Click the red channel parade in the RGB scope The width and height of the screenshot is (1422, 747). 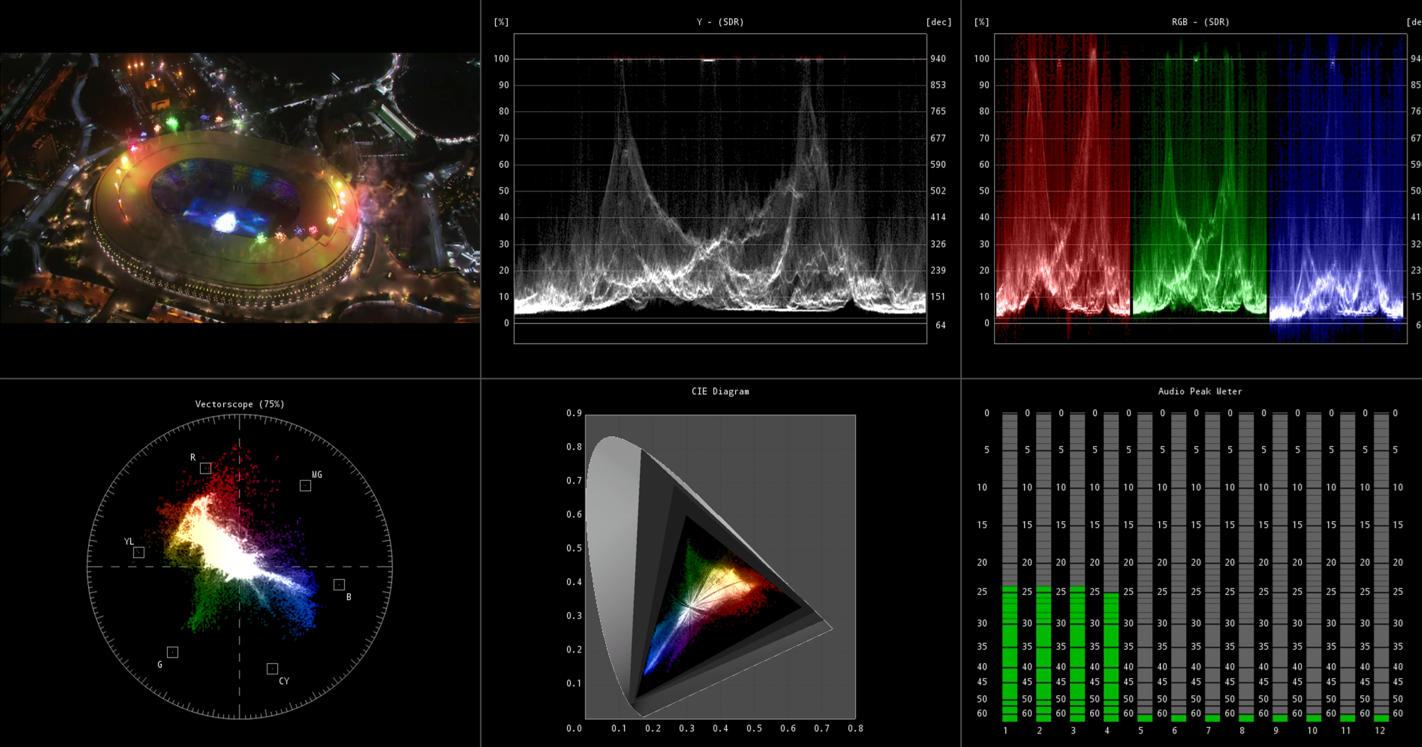(1060, 200)
